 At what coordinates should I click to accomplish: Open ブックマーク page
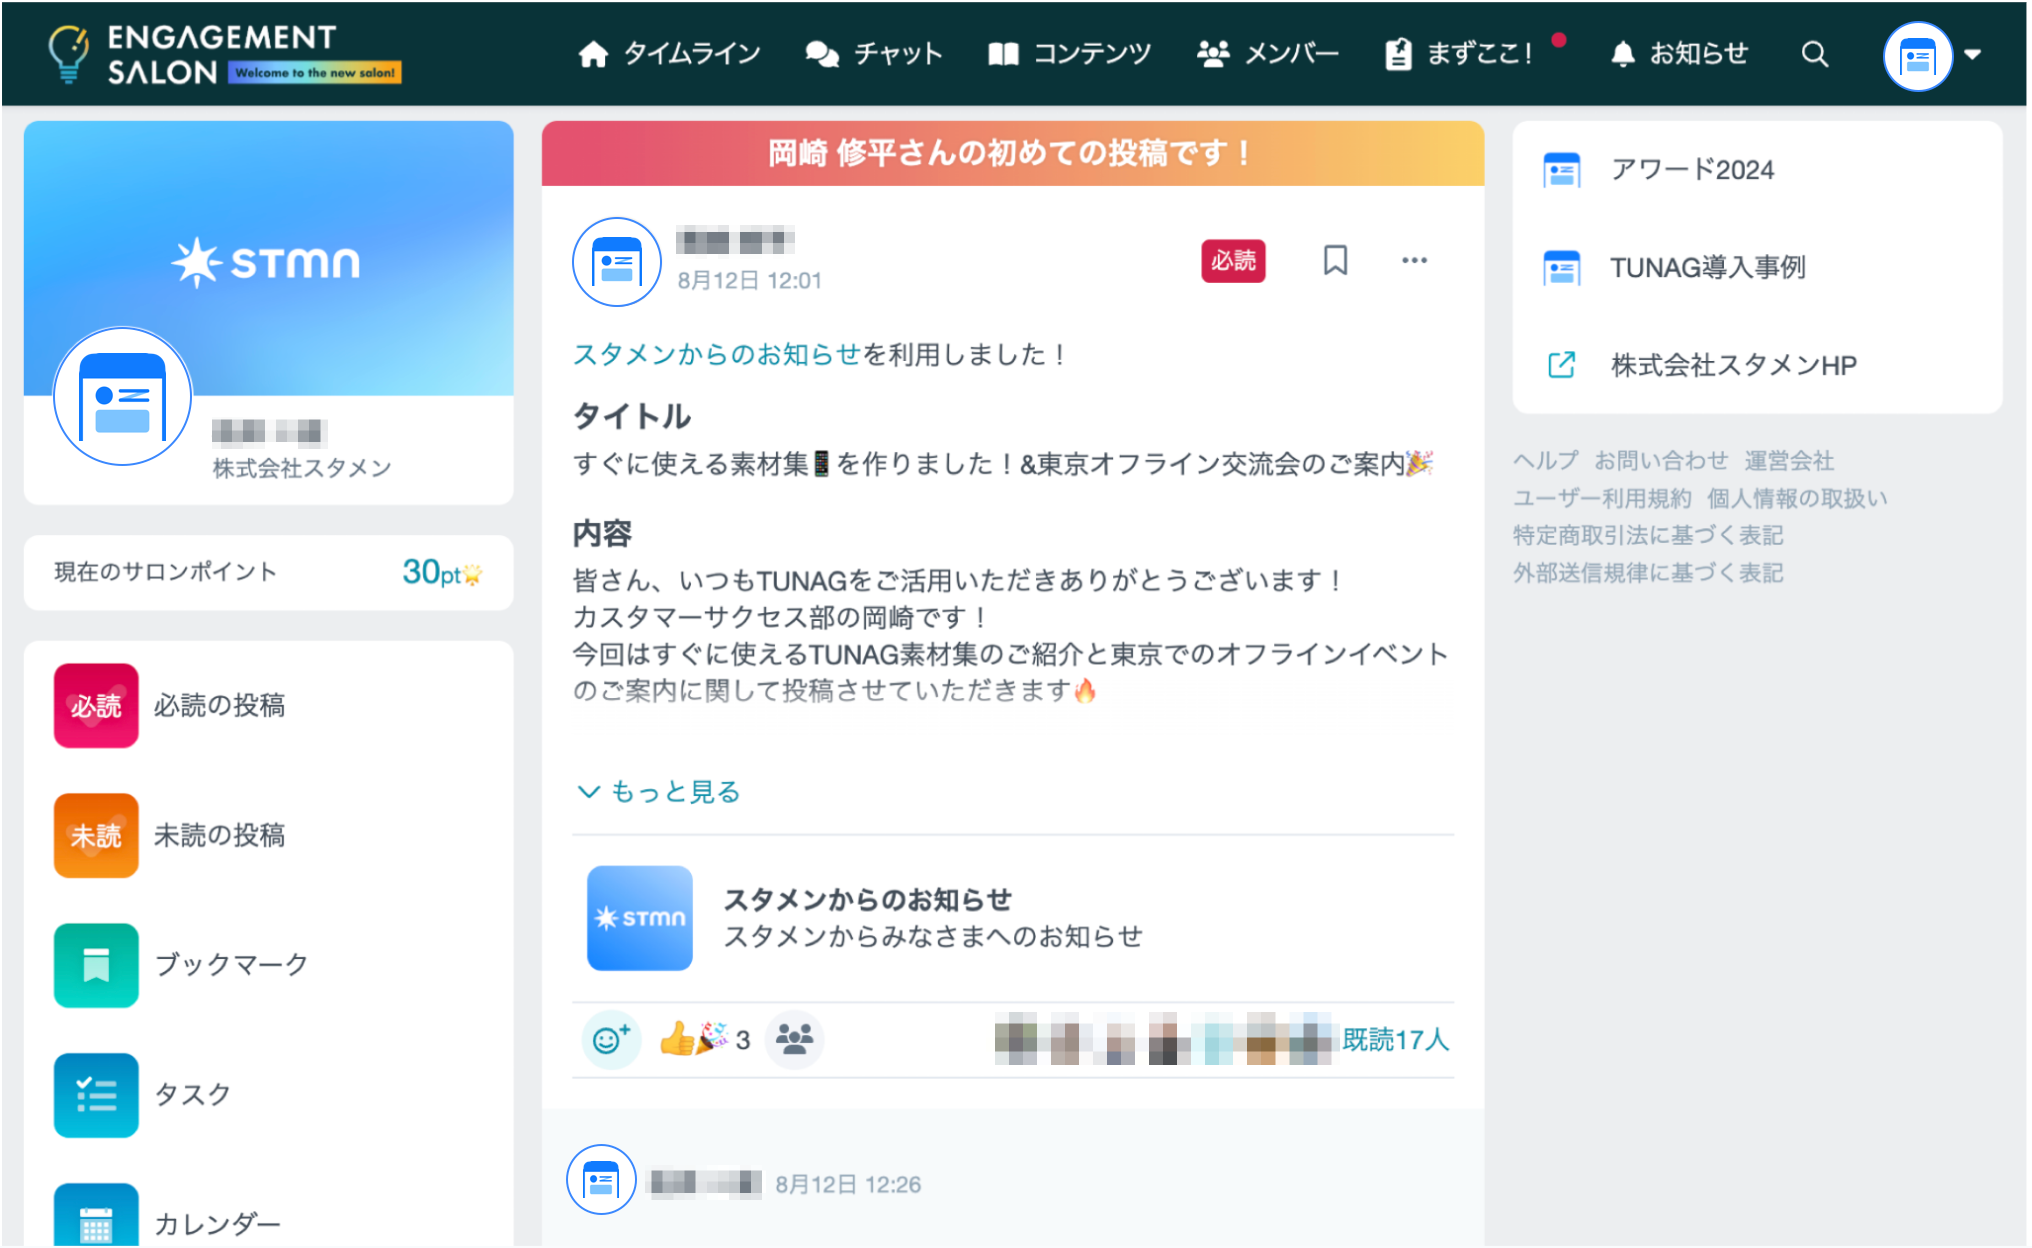tap(231, 965)
